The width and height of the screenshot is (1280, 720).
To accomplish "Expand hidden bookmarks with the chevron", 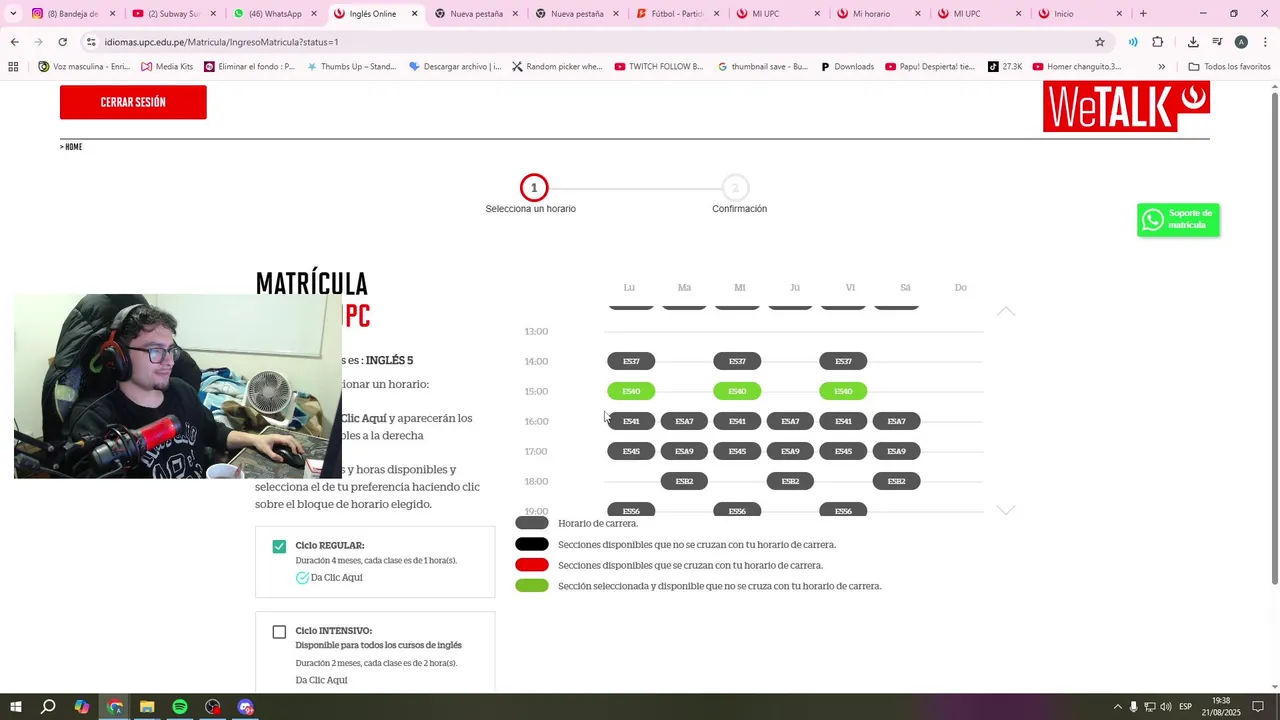I will click(1161, 67).
